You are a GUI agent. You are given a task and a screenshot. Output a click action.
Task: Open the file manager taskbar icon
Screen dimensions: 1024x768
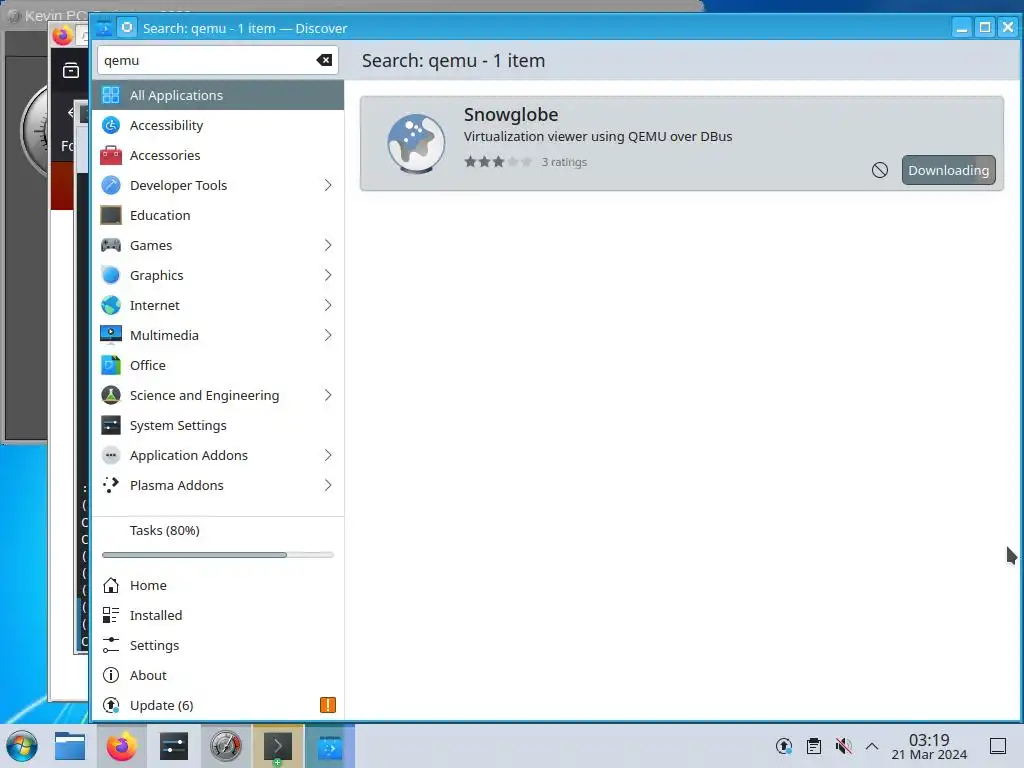coord(70,746)
